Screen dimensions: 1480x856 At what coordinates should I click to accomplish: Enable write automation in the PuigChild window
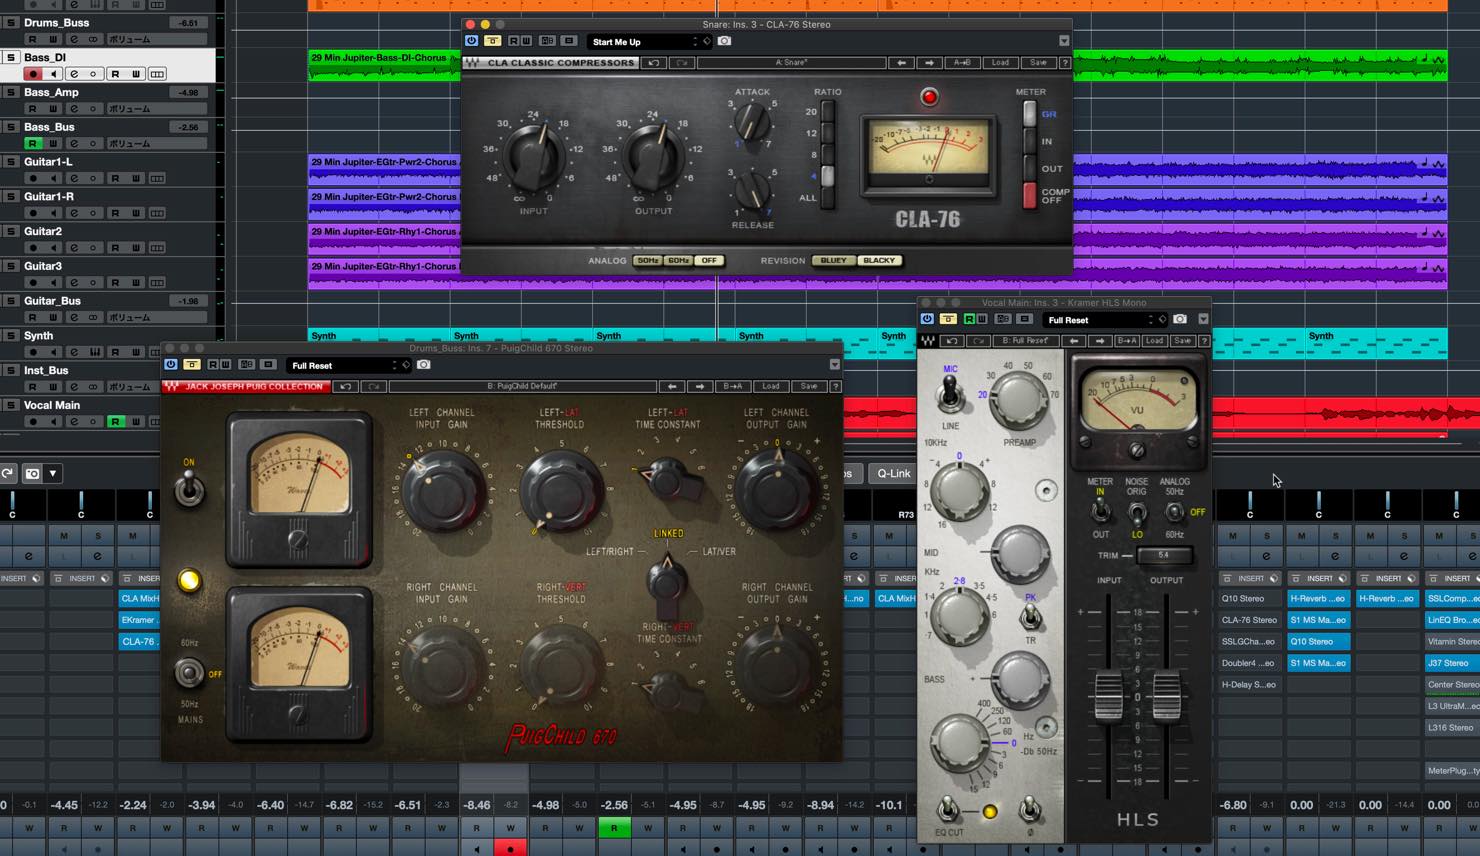click(225, 365)
